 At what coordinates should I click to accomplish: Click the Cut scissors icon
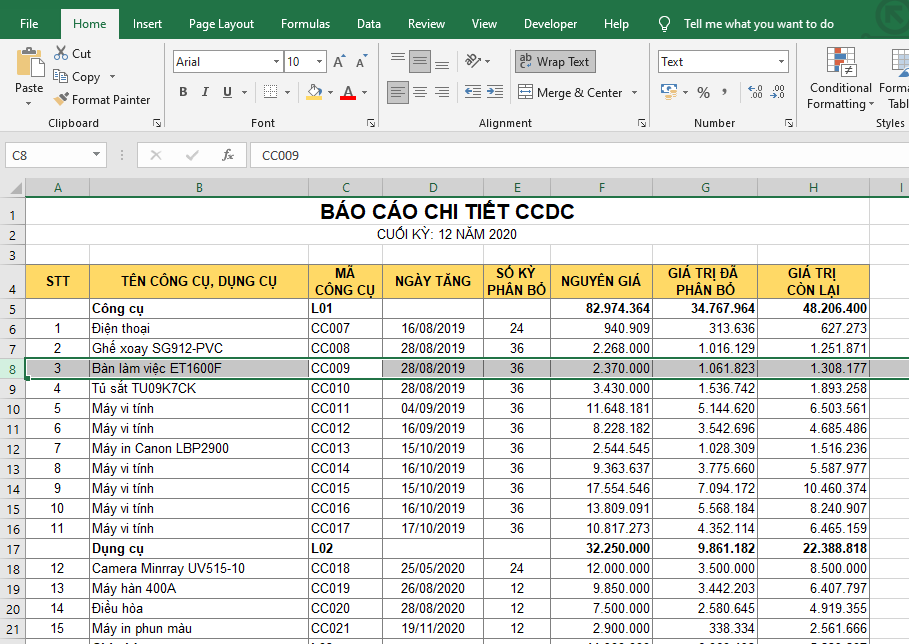(62, 54)
